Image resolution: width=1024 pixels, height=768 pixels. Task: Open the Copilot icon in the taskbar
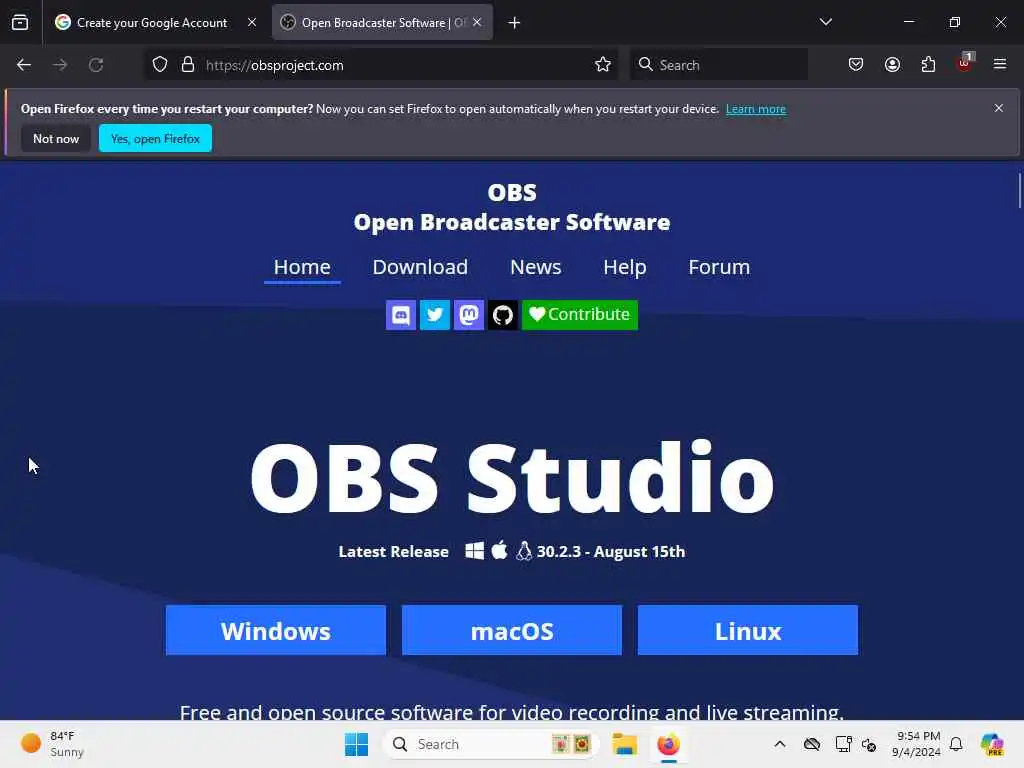pyautogui.click(x=992, y=744)
